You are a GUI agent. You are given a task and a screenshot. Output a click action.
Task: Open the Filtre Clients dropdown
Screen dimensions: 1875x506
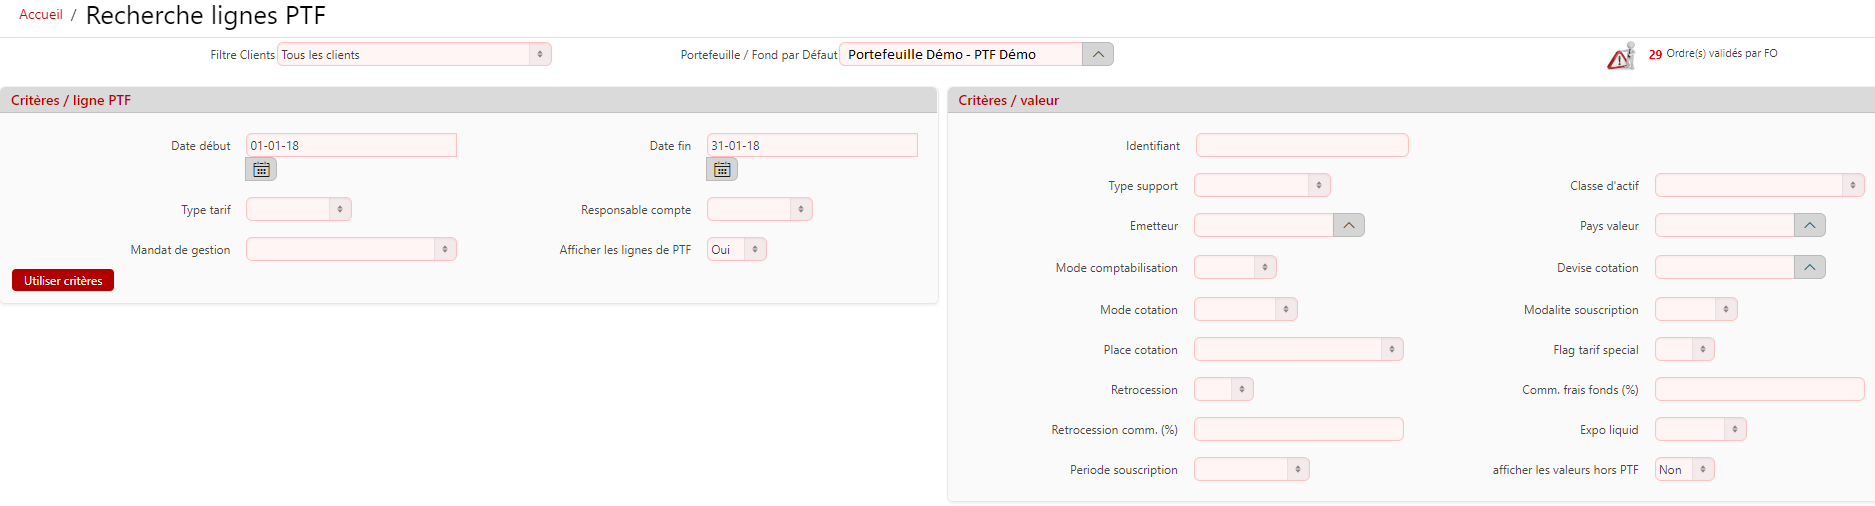coord(414,55)
